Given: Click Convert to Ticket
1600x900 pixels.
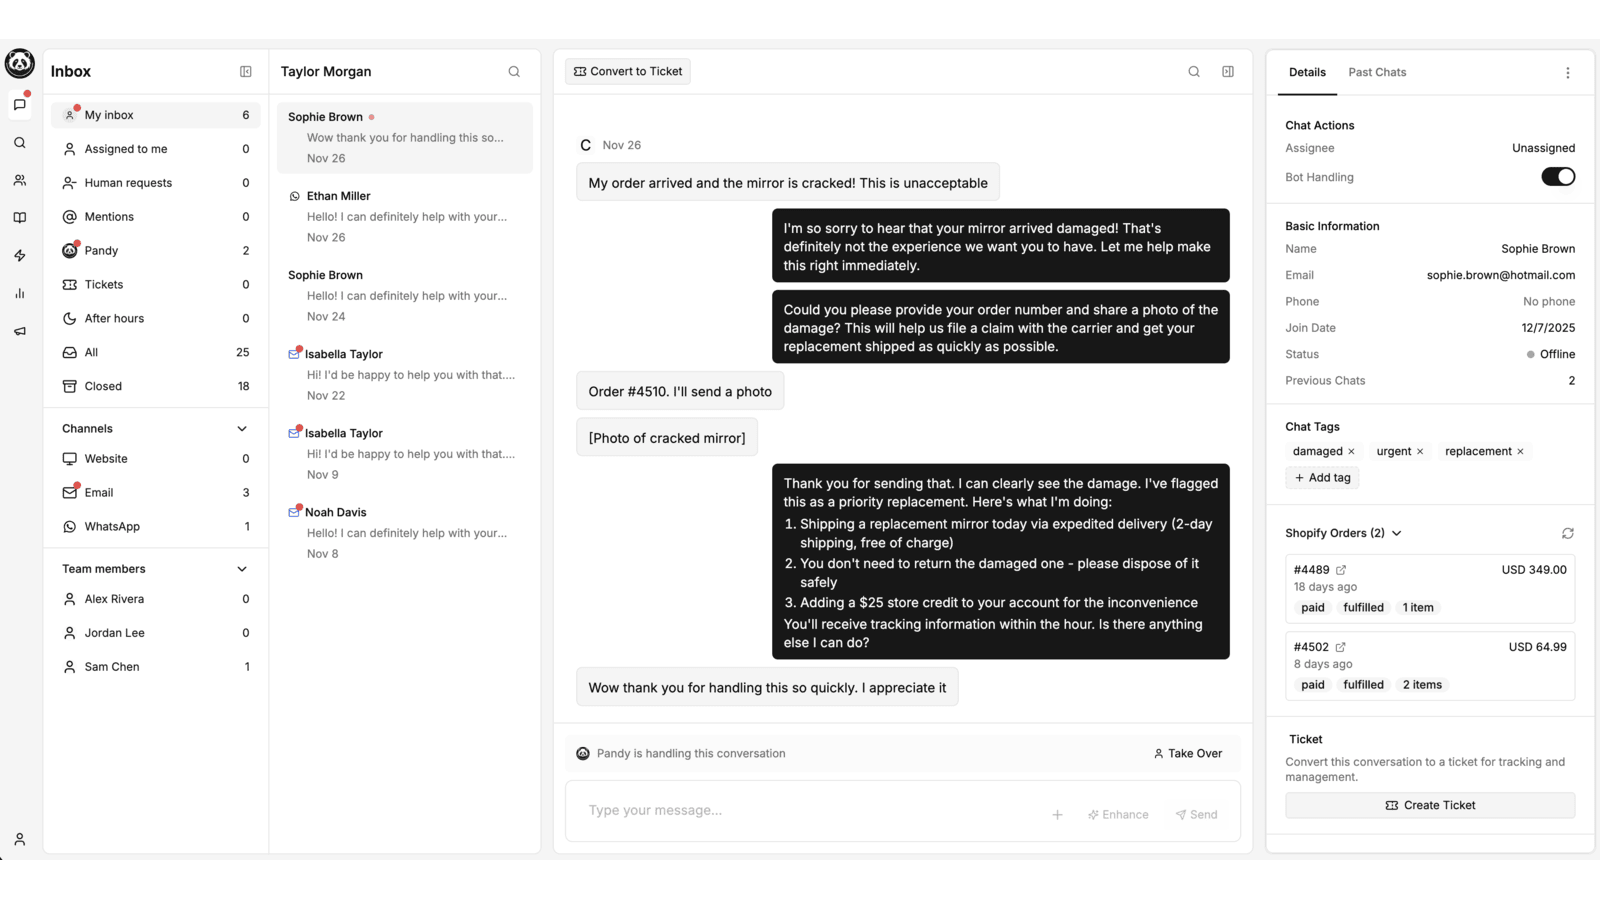Looking at the screenshot, I should click(627, 71).
